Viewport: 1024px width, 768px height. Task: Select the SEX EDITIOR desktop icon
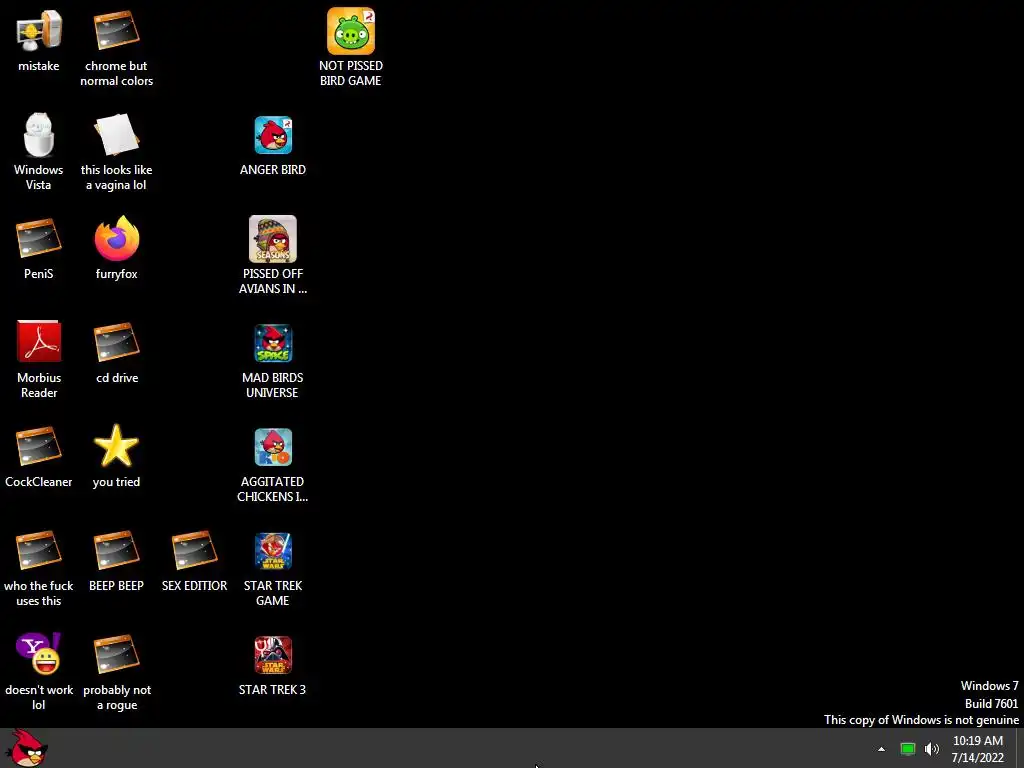194,551
